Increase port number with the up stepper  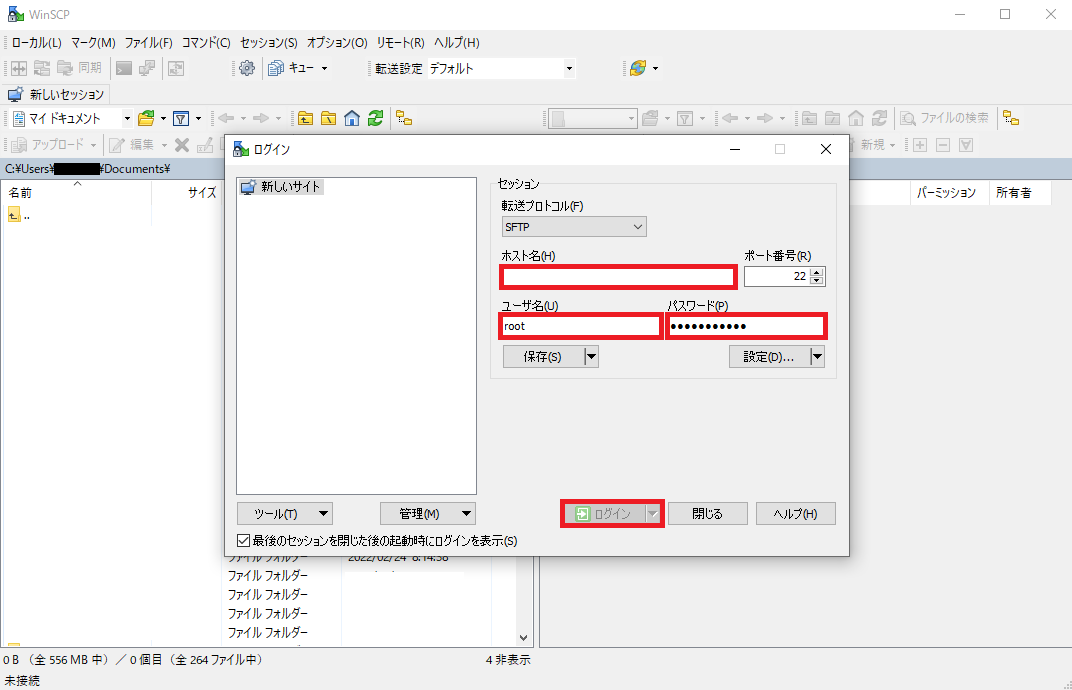tap(818, 270)
